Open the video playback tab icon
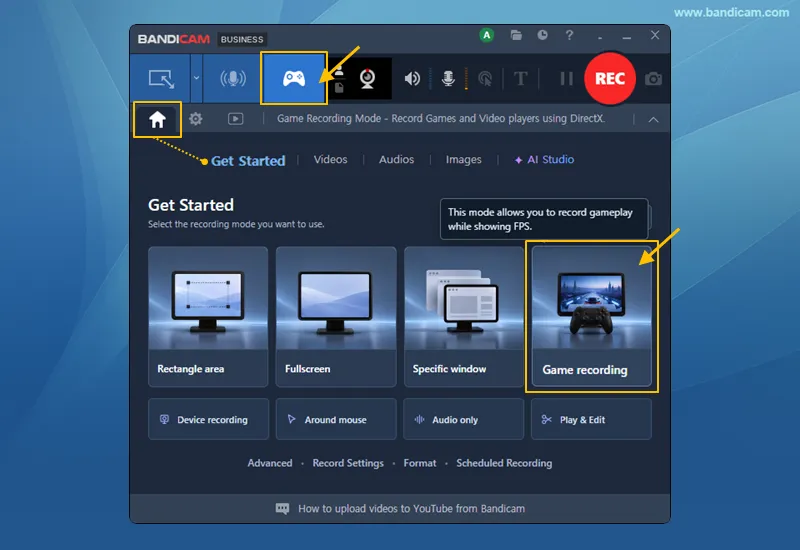The height and width of the screenshot is (550, 800). click(235, 119)
